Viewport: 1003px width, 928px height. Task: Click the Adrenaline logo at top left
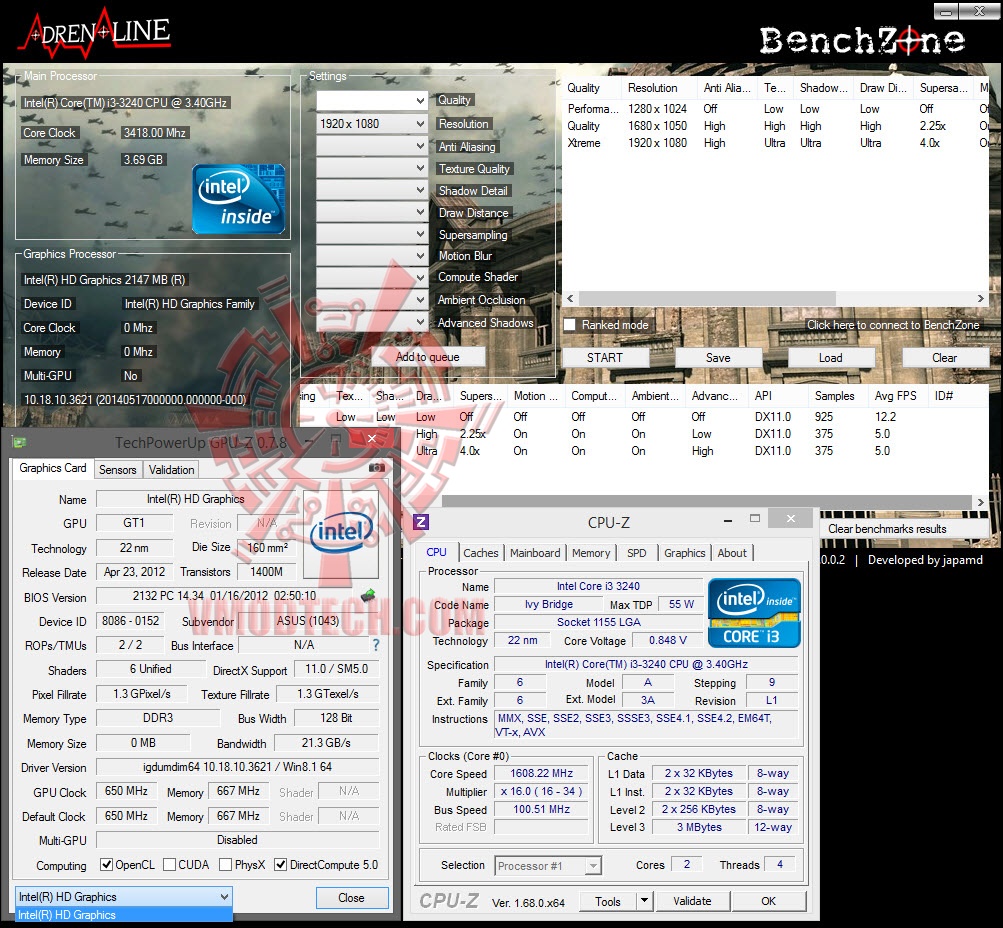tap(95, 34)
